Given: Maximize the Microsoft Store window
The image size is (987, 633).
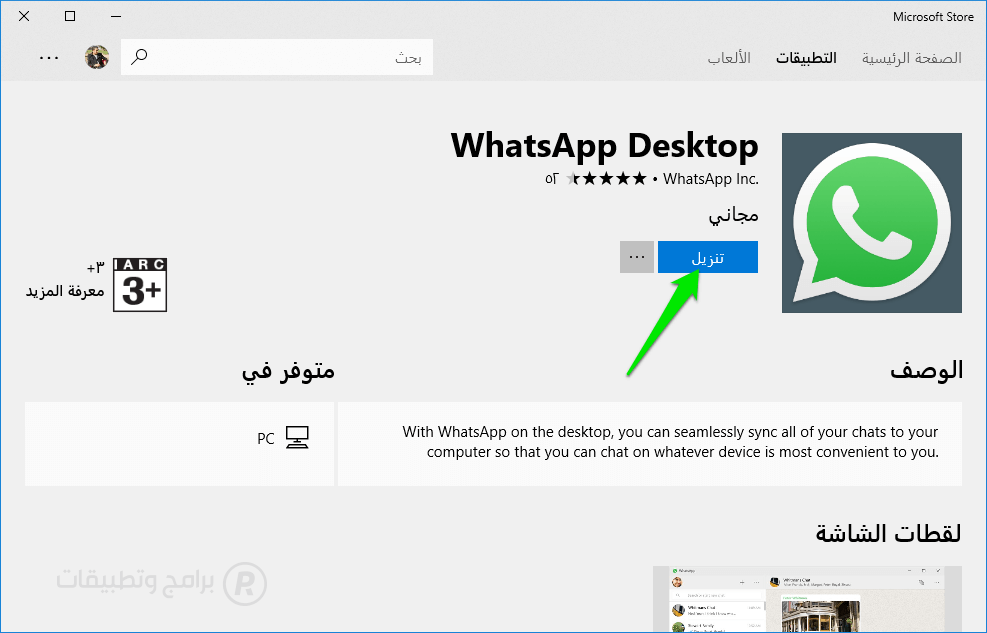Looking at the screenshot, I should pyautogui.click(x=70, y=16).
